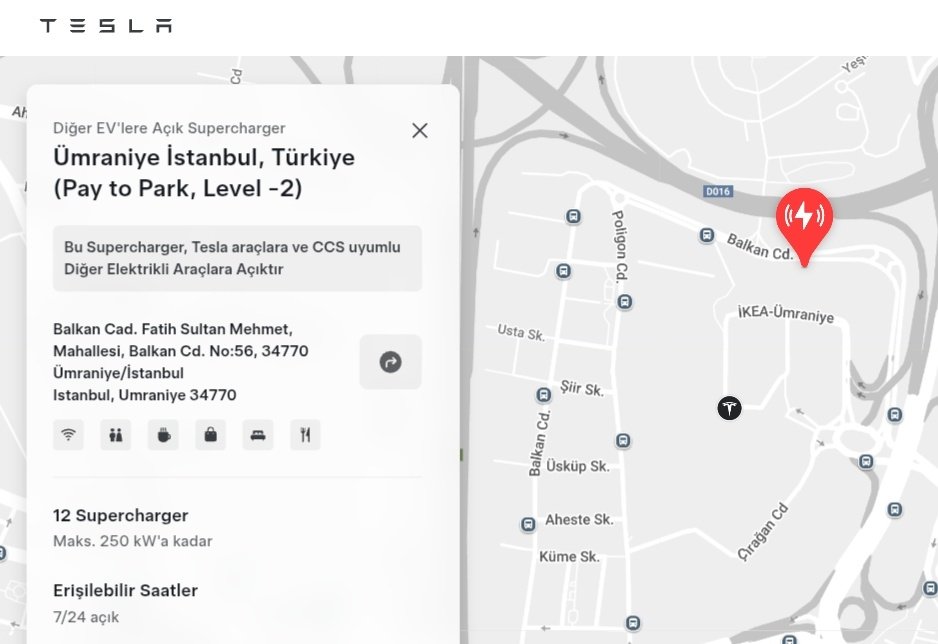
Task: Click the transit stop left of Balkan Cd. near D016
Action: [706, 235]
